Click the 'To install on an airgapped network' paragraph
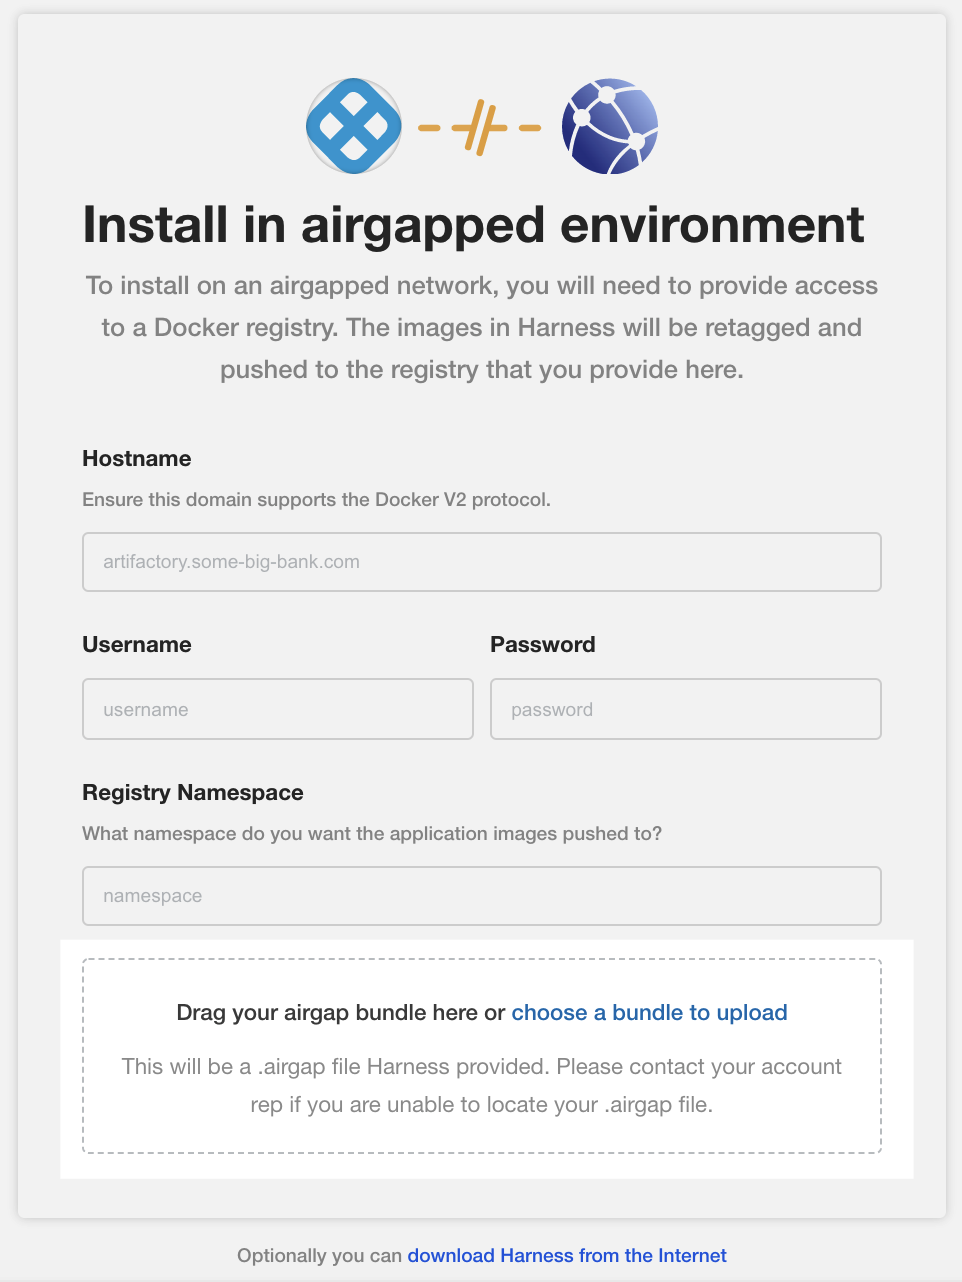Viewport: 962px width, 1282px height. 482,328
